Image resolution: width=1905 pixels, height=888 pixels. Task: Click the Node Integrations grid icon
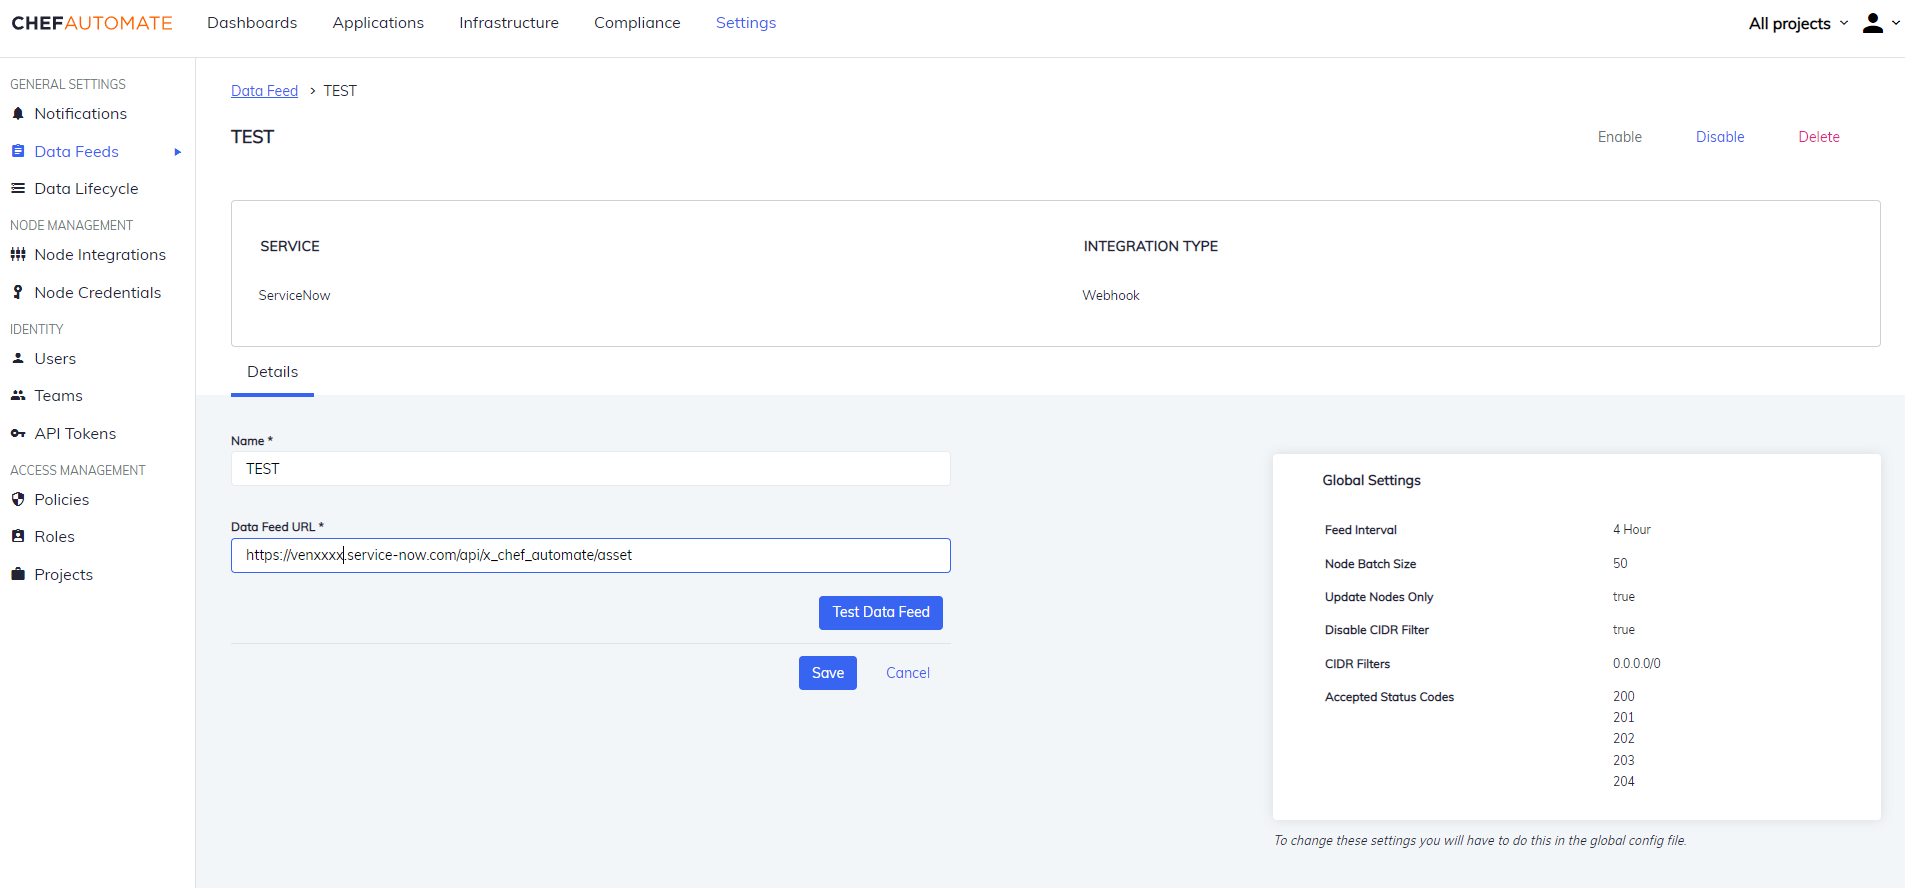[x=18, y=255]
